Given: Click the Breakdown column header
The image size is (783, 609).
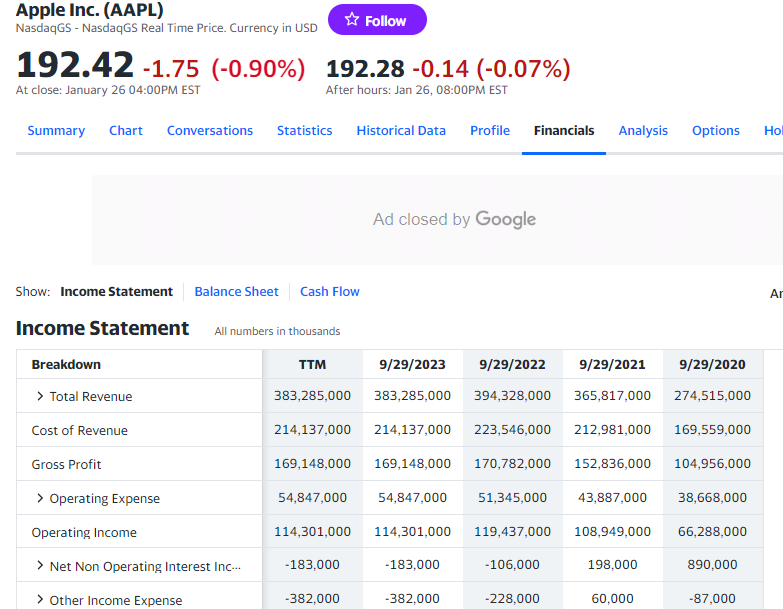Looking at the screenshot, I should [x=66, y=364].
